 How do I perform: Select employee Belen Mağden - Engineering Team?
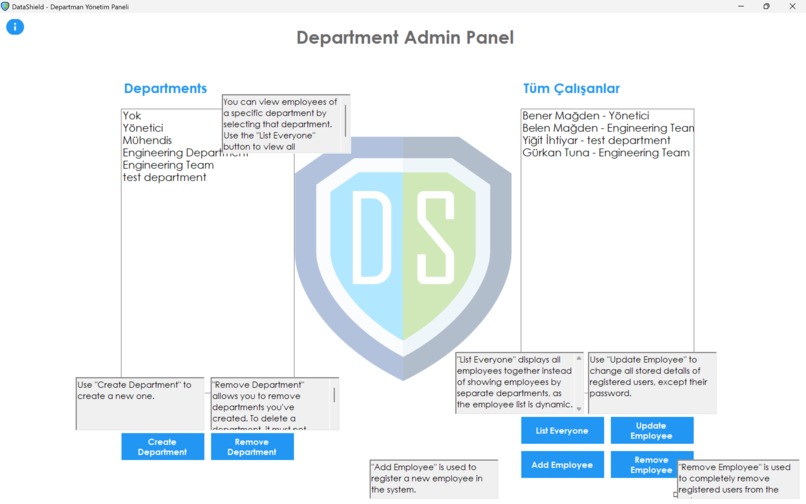click(x=608, y=128)
